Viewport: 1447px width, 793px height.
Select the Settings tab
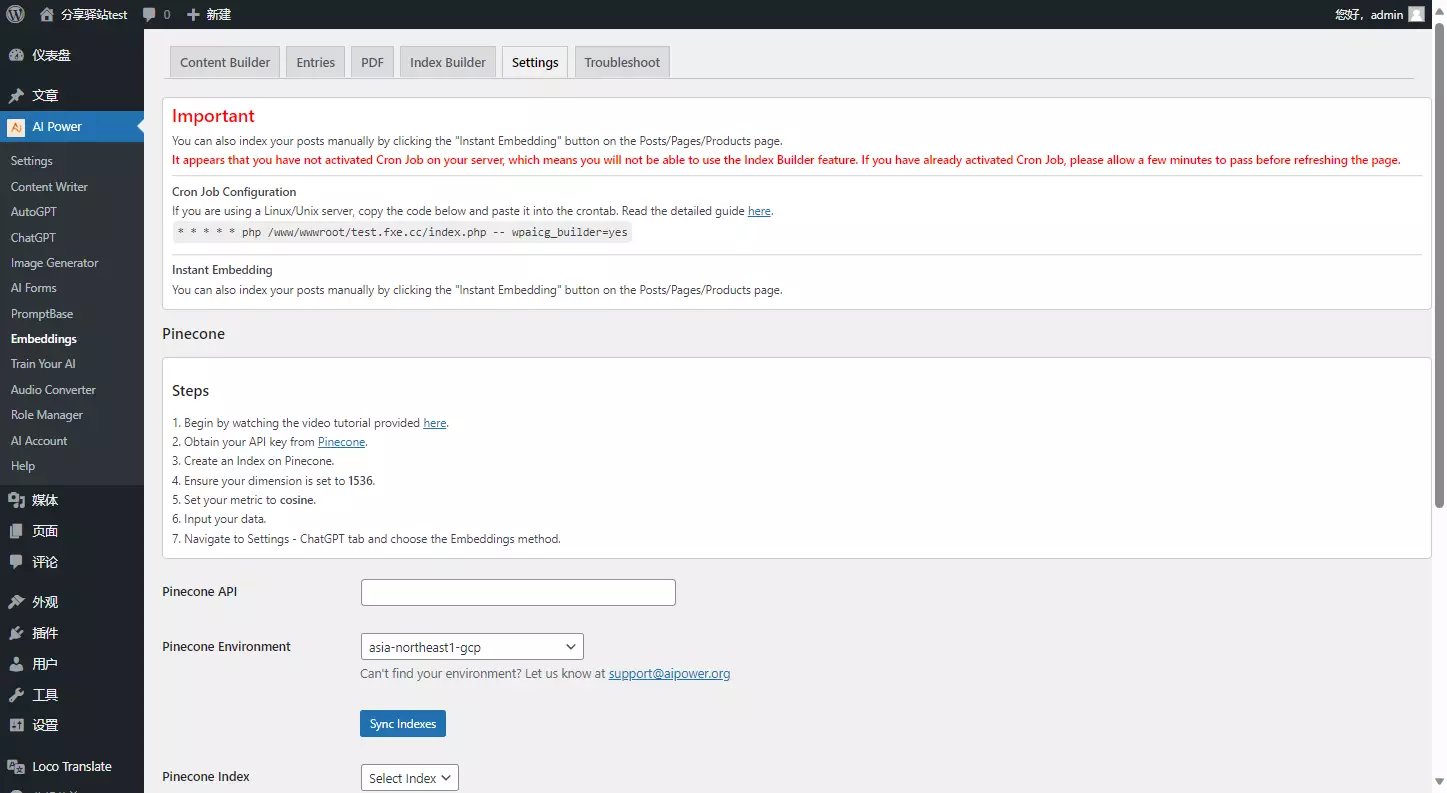(535, 62)
